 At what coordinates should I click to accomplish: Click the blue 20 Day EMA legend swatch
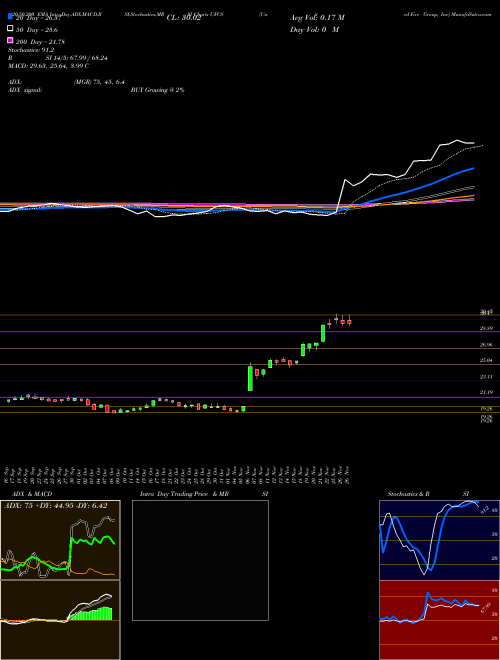pyautogui.click(x=10, y=17)
